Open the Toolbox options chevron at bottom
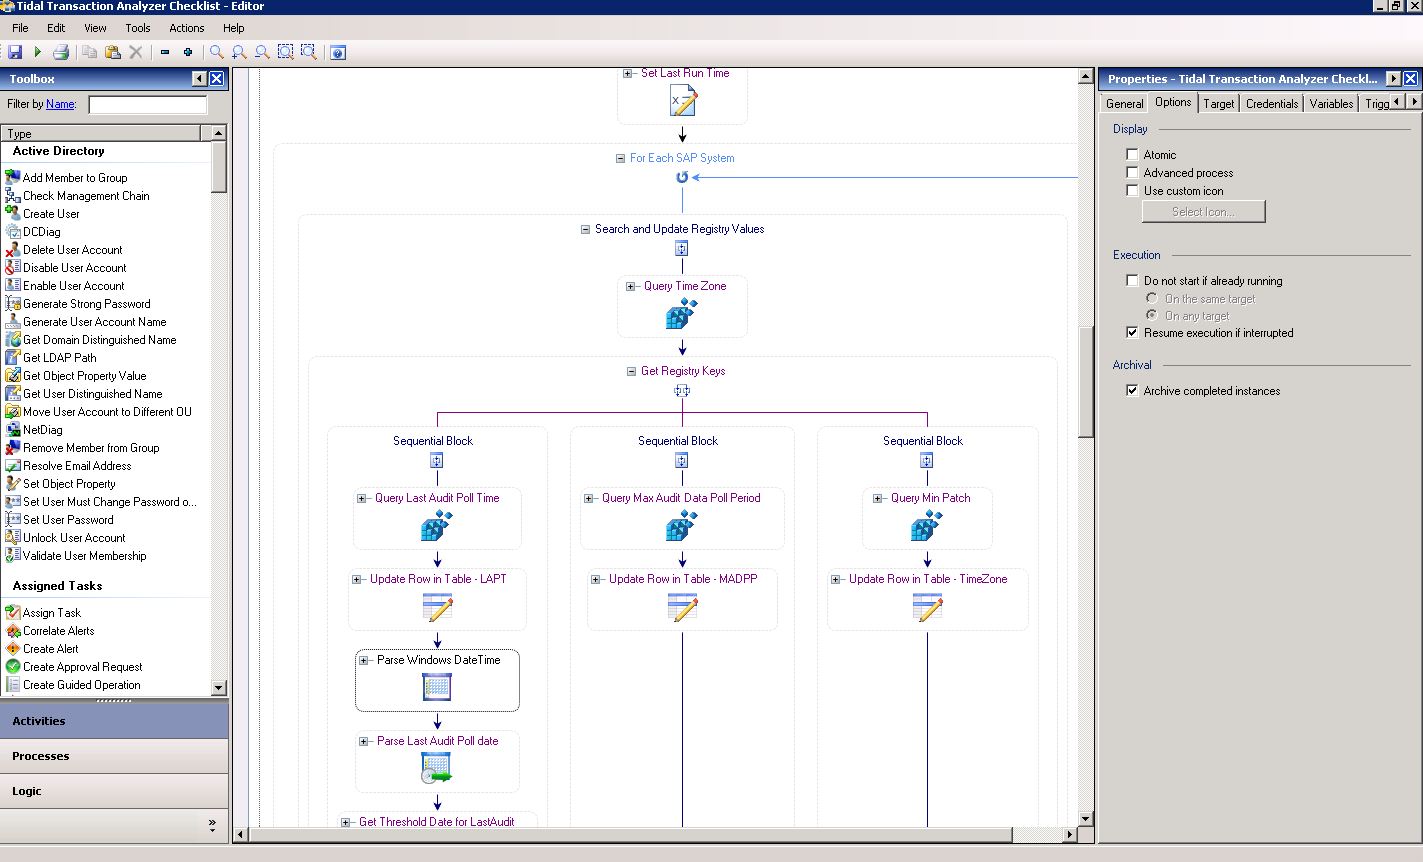 (x=212, y=825)
